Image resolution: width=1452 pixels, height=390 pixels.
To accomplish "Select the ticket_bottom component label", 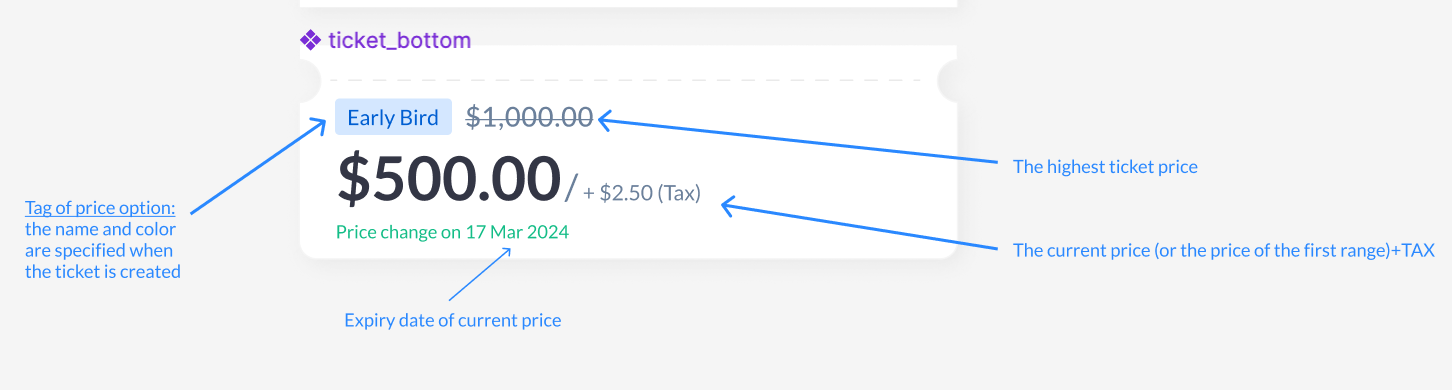I will (x=399, y=41).
